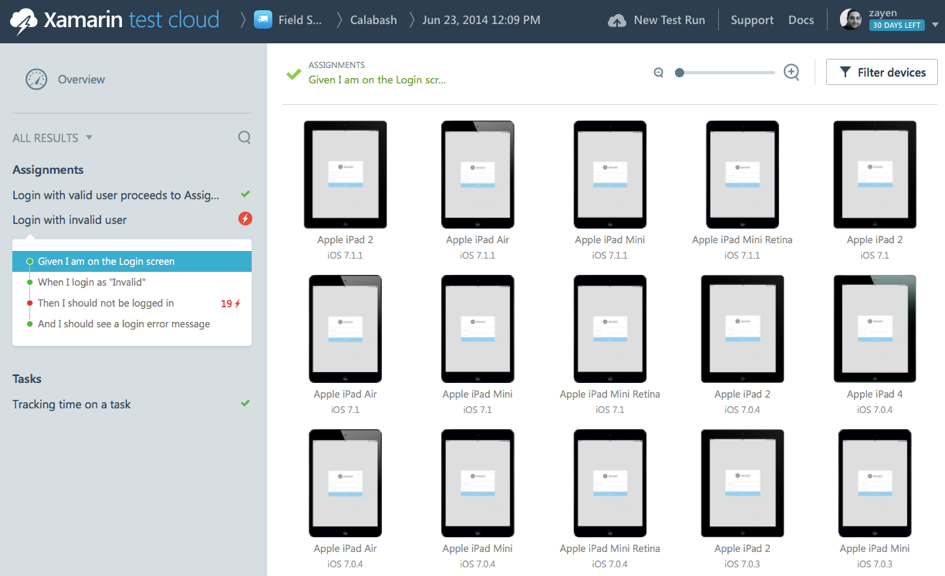Open Apple iPad Mini Retina iOS 7.1.1 thumbnail
The height and width of the screenshot is (576, 945).
coord(742,175)
